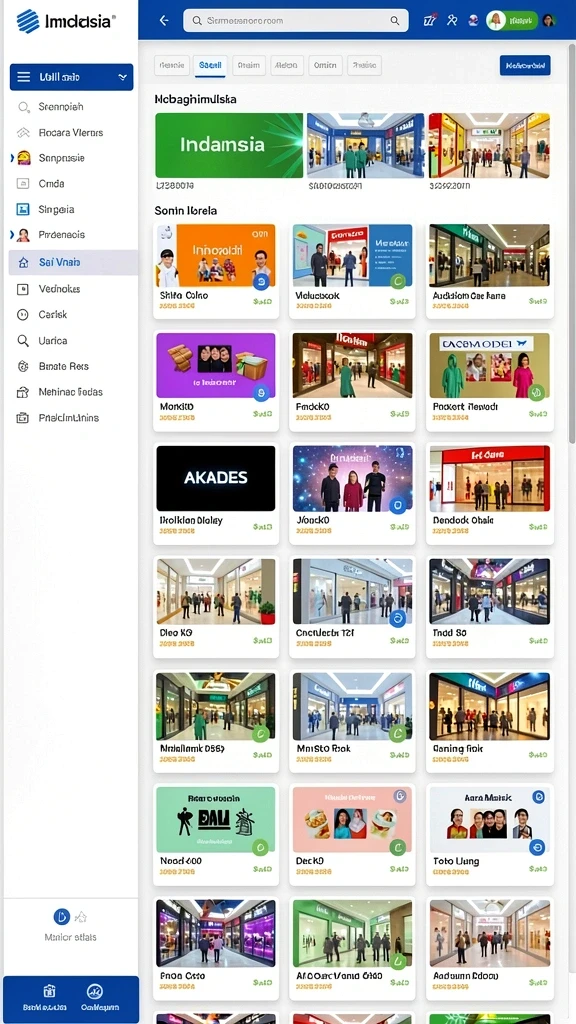Switch to the Omicn tab
The width and height of the screenshot is (576, 1024).
click(x=325, y=65)
